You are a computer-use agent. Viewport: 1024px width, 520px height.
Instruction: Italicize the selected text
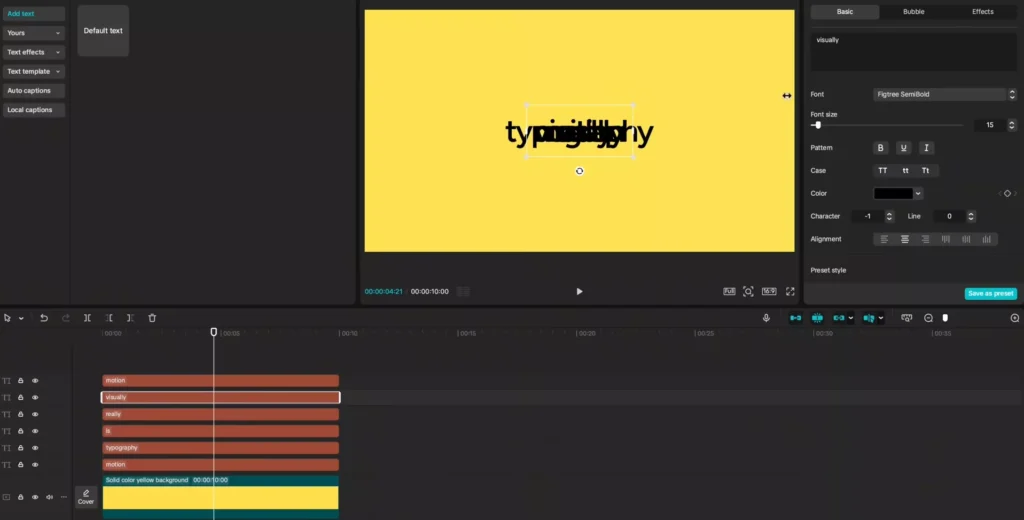click(926, 148)
